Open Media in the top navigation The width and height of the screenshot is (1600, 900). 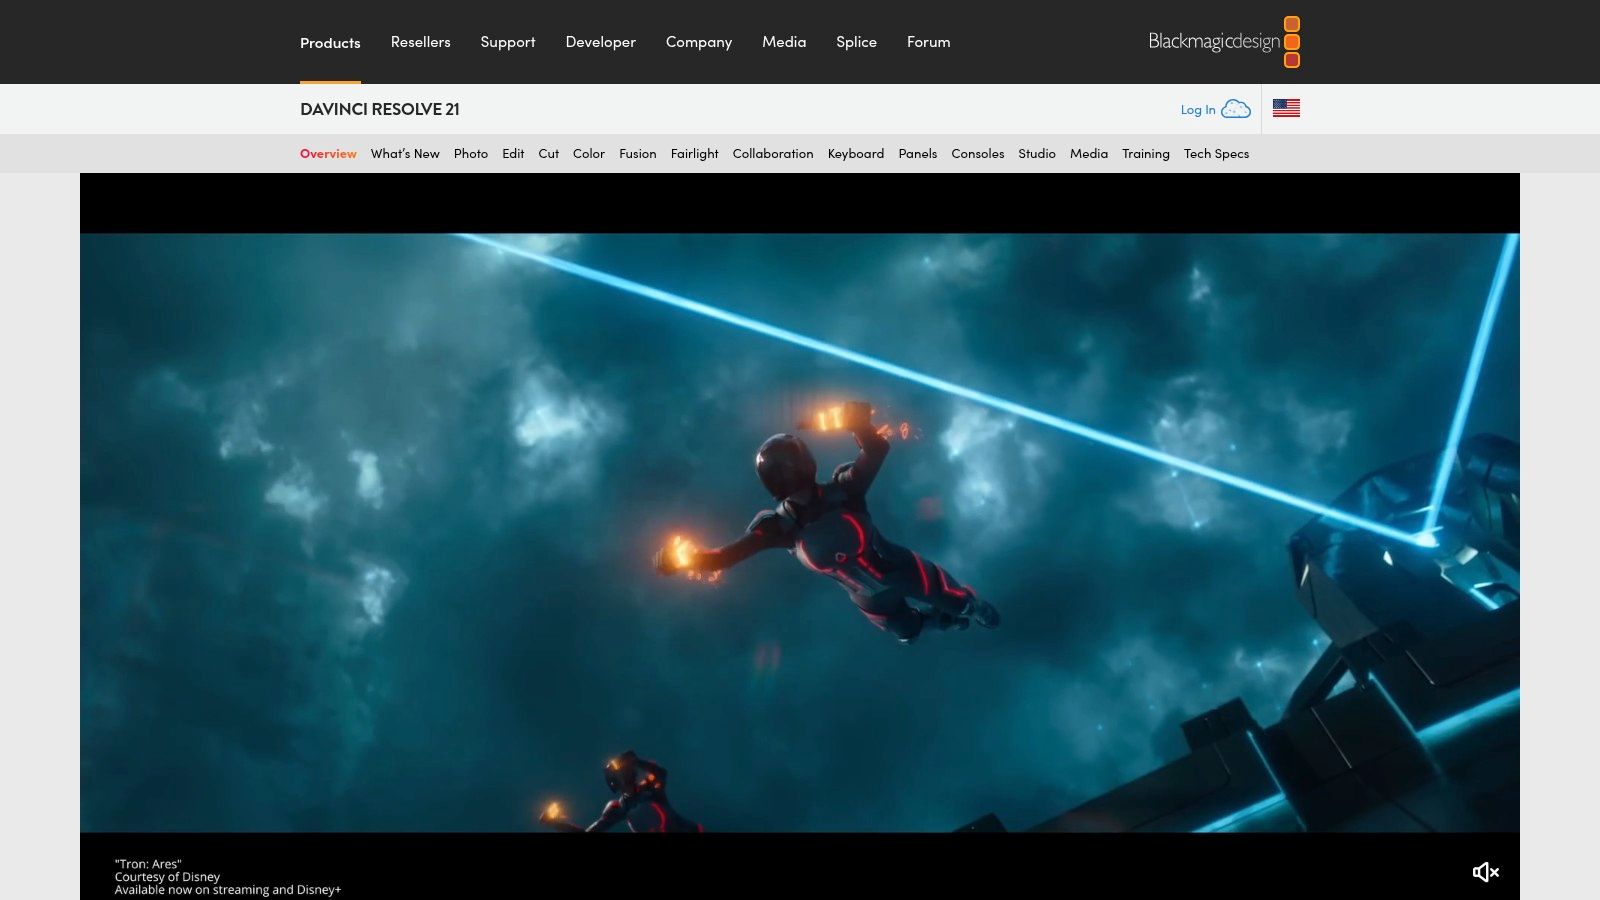tap(784, 42)
